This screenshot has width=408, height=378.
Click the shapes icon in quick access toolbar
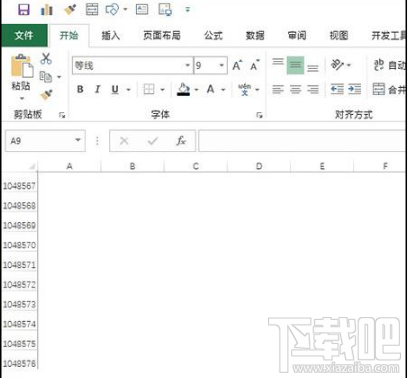tap(112, 9)
